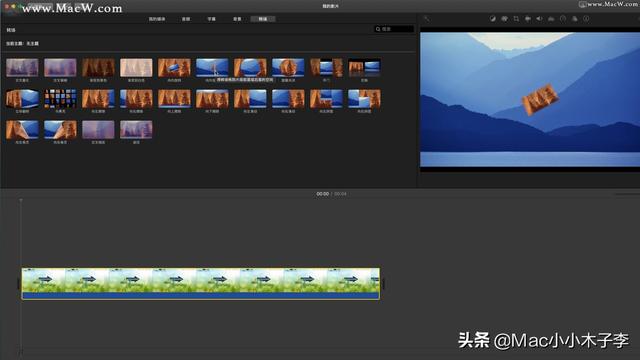Select the Puzzle Right transition thumbnail

coord(364,99)
